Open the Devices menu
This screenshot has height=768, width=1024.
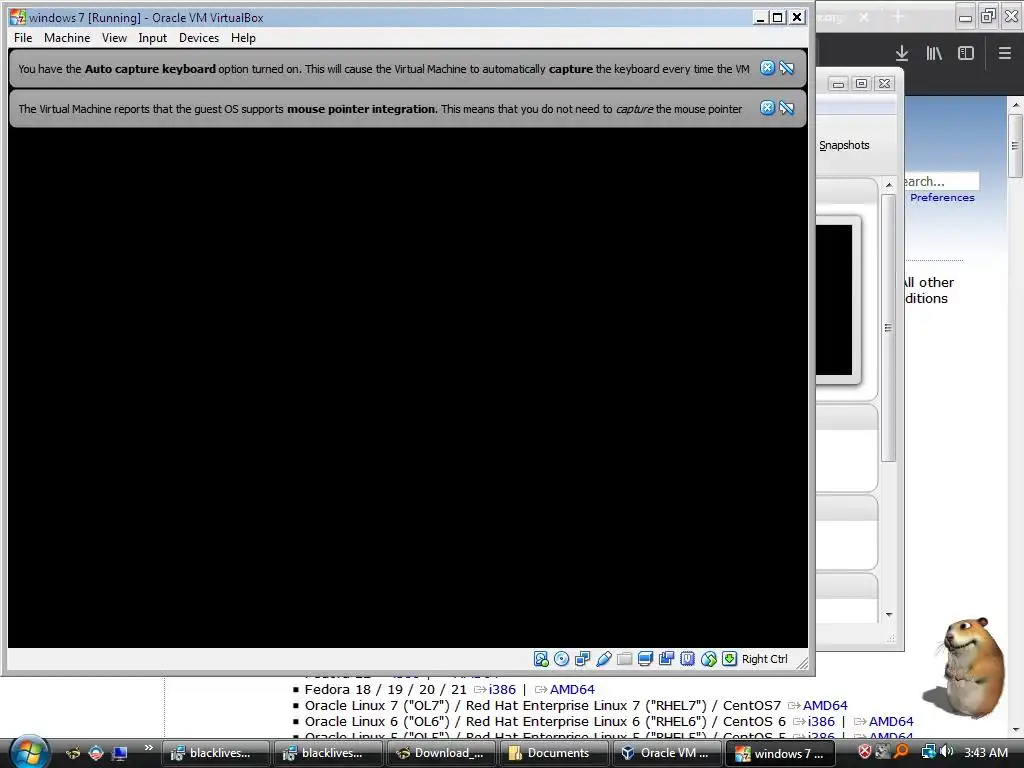click(199, 38)
